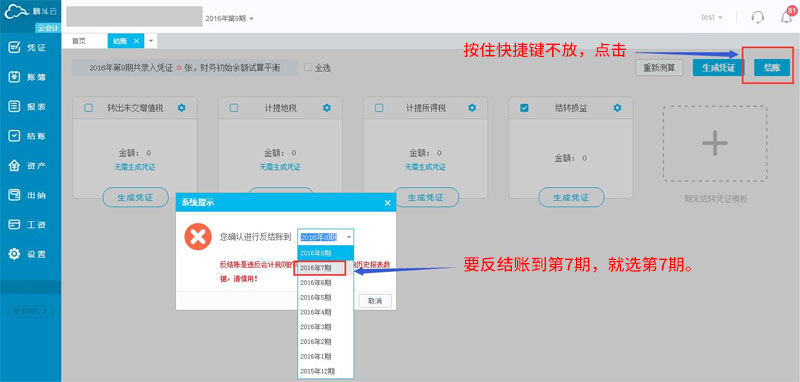Viewport: 800px width, 382px height.
Task: Check the 转出未交增值税 checkbox
Action: [x=88, y=108]
